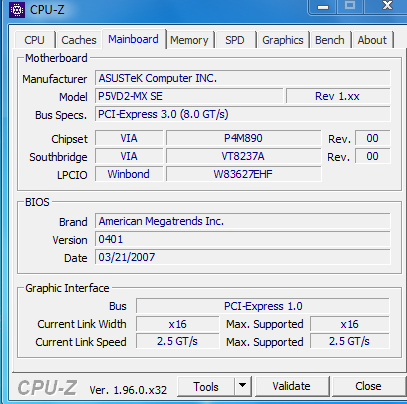Image resolution: width=407 pixels, height=404 pixels.
Task: Open the SPD tab
Action: [235, 40]
